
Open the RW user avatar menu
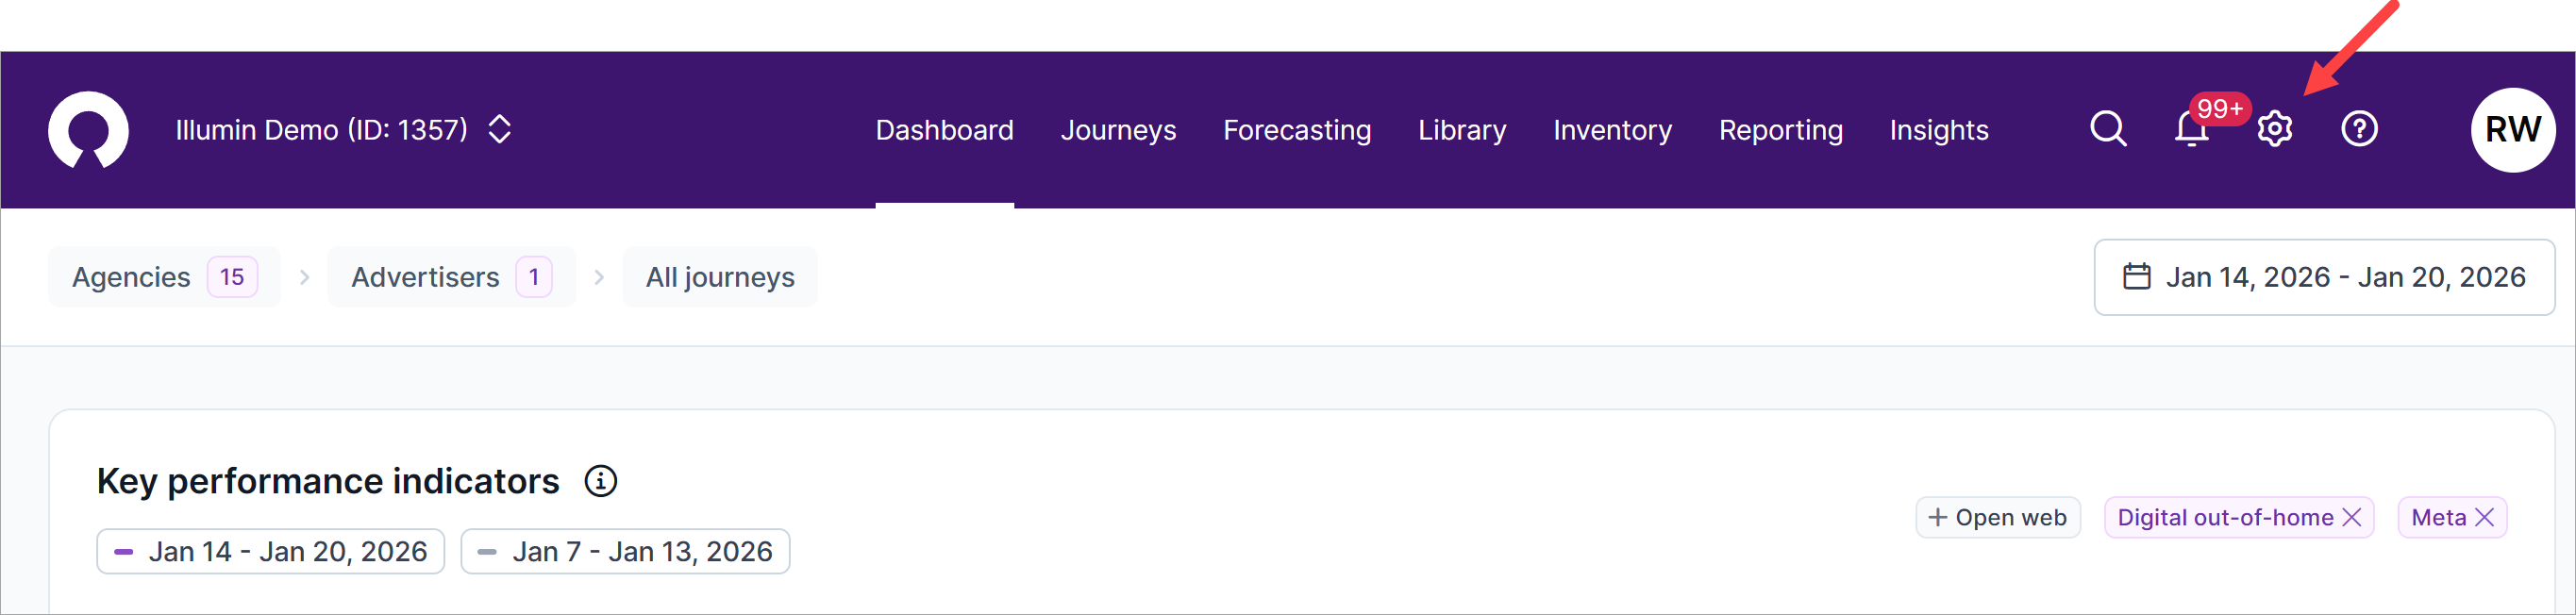pos(2512,130)
